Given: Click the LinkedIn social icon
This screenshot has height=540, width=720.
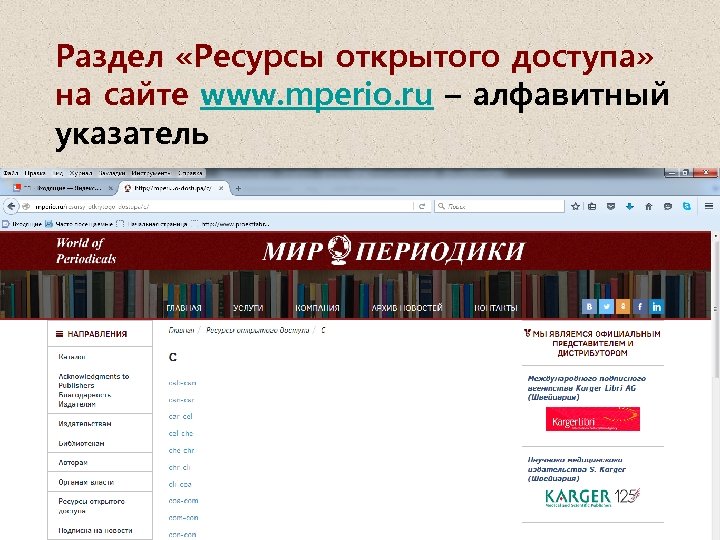Looking at the screenshot, I should click(x=657, y=306).
